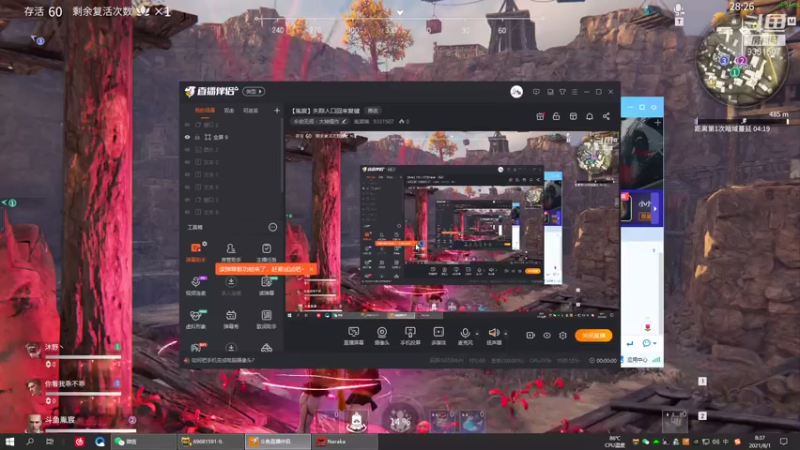Open the phone-as-webcam help link in status bar
The image size is (800, 450).
[x=222, y=360]
